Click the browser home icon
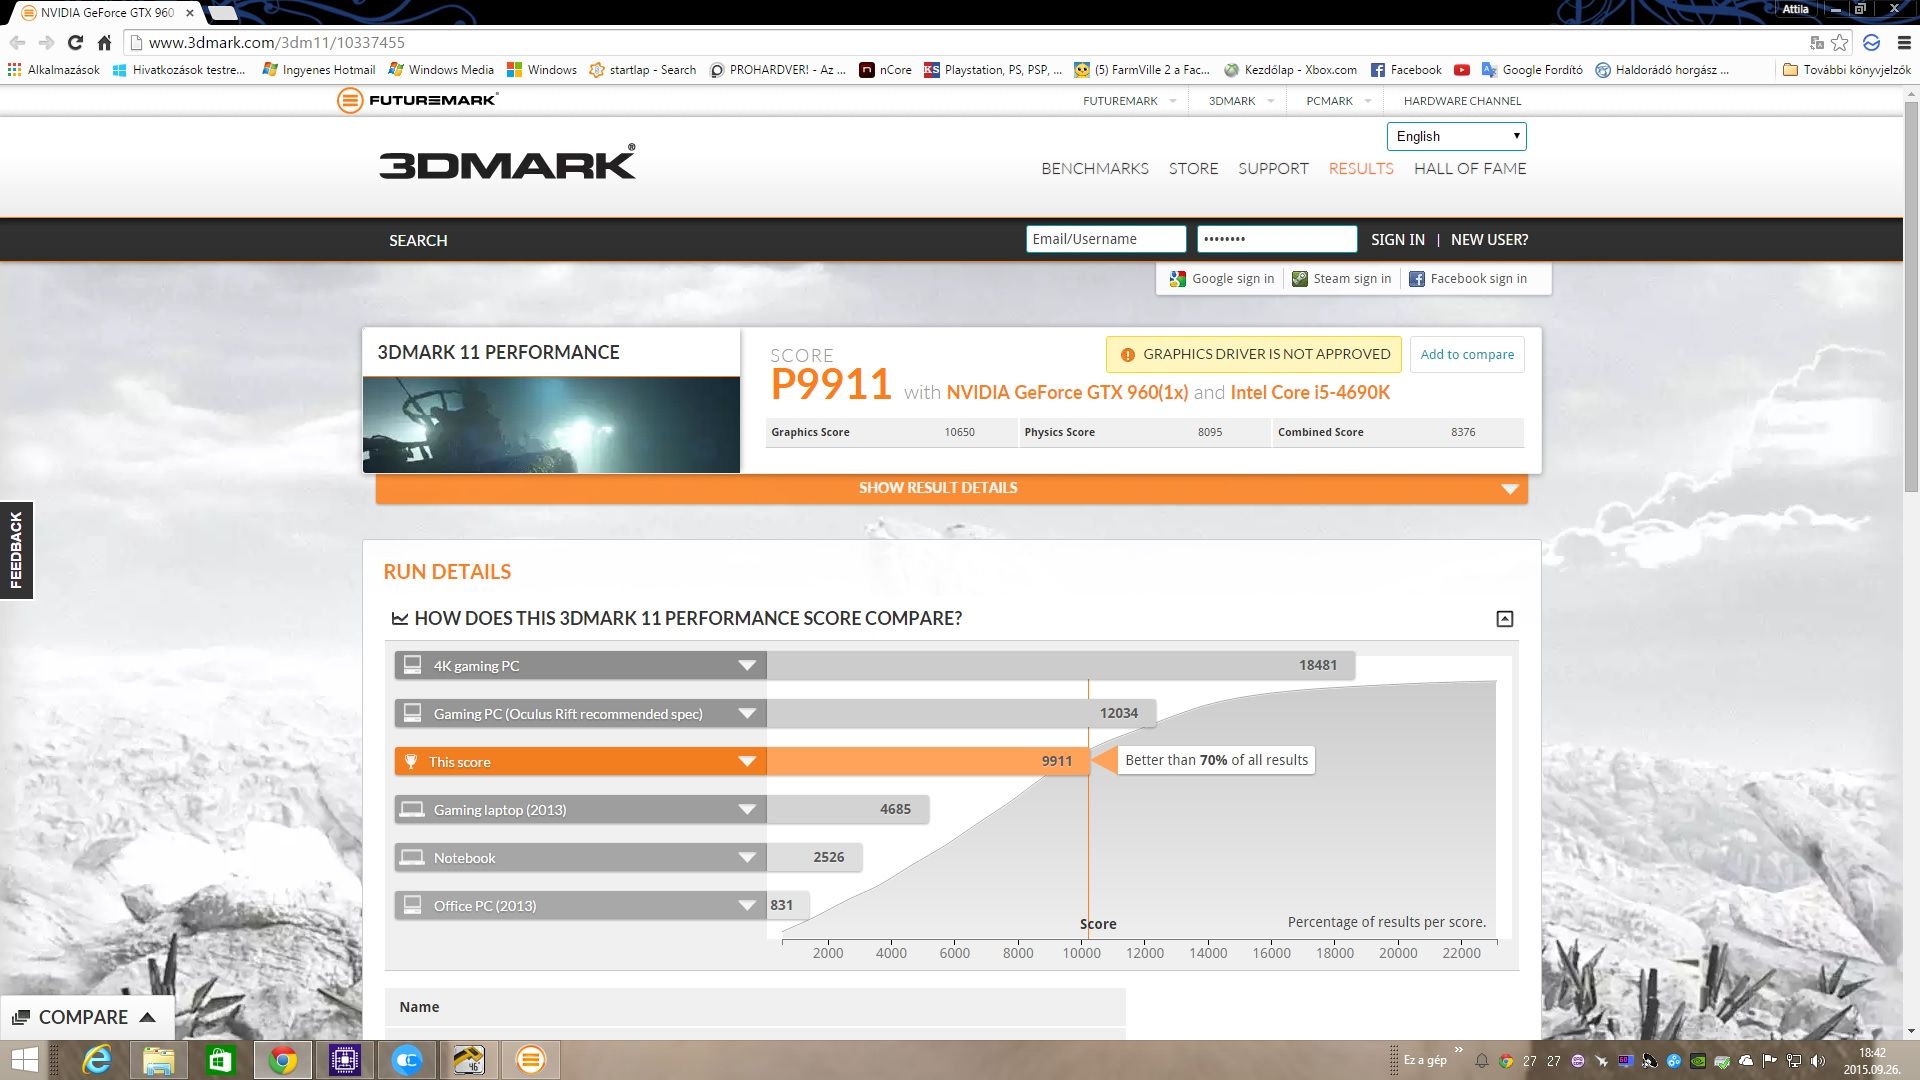 (104, 42)
